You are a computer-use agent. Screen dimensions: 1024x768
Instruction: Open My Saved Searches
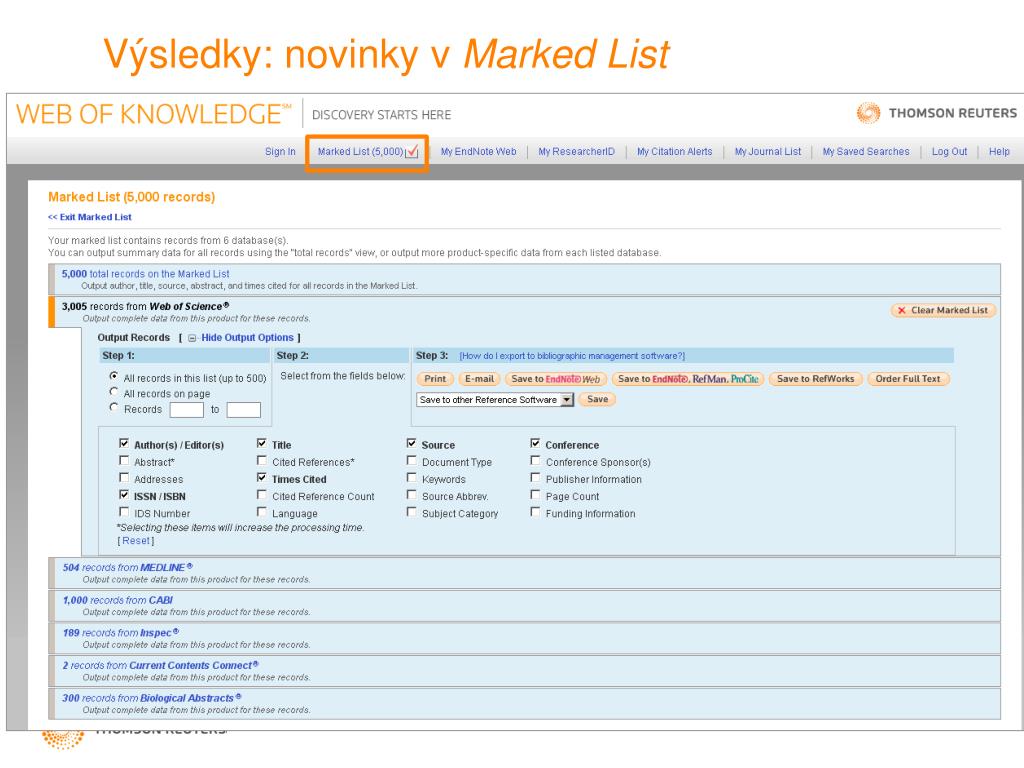click(866, 152)
